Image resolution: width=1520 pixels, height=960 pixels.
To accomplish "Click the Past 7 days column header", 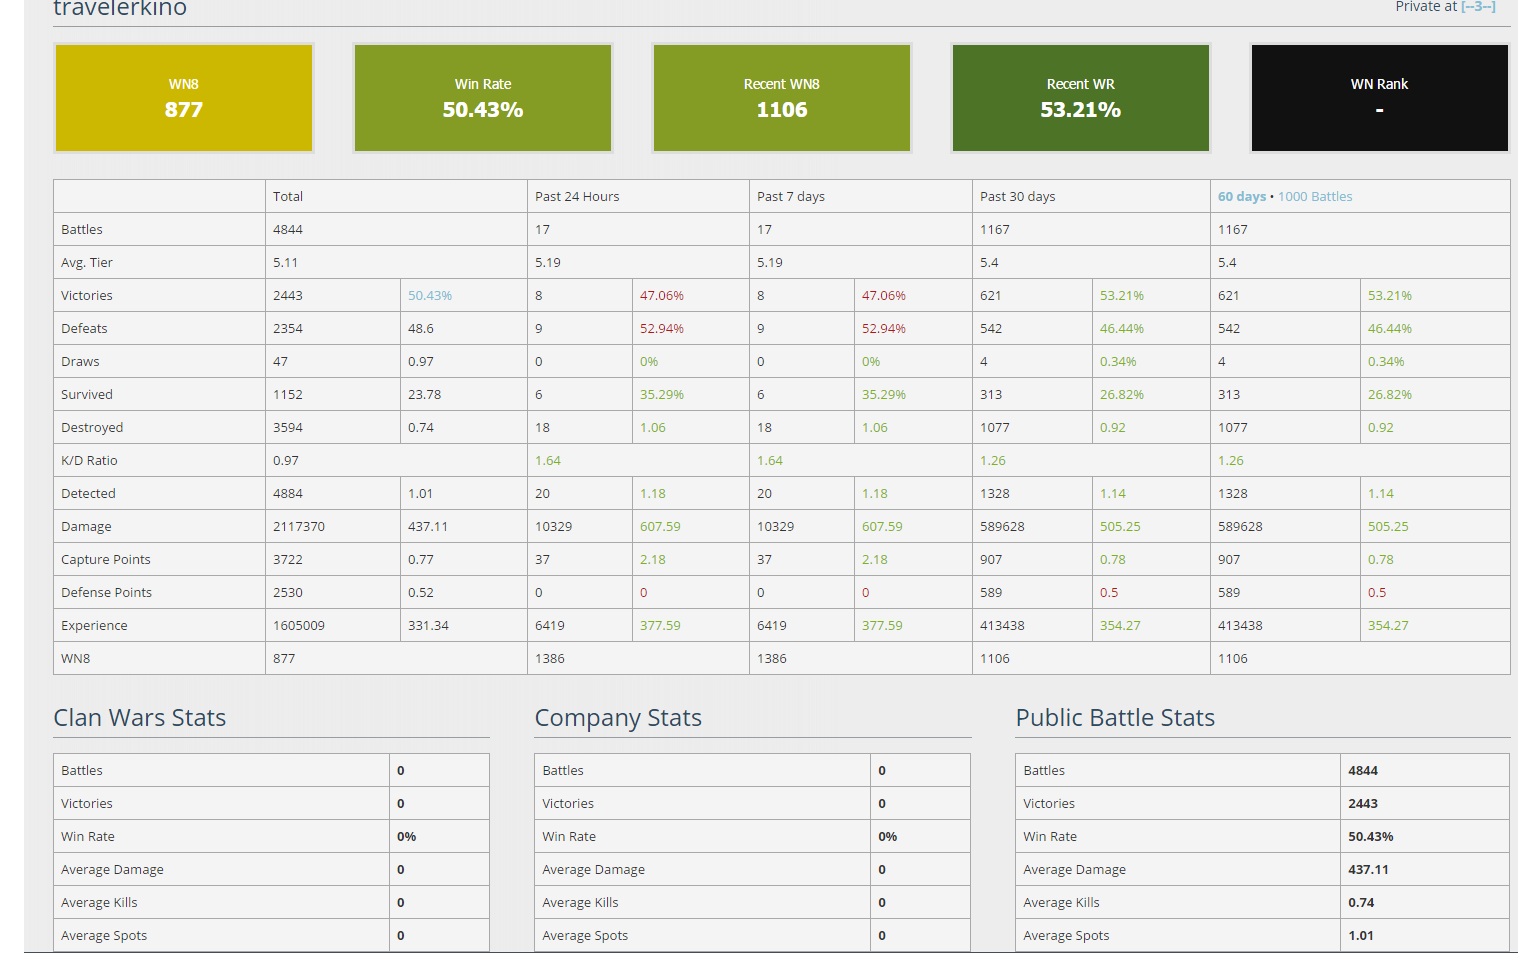I will pos(790,197).
